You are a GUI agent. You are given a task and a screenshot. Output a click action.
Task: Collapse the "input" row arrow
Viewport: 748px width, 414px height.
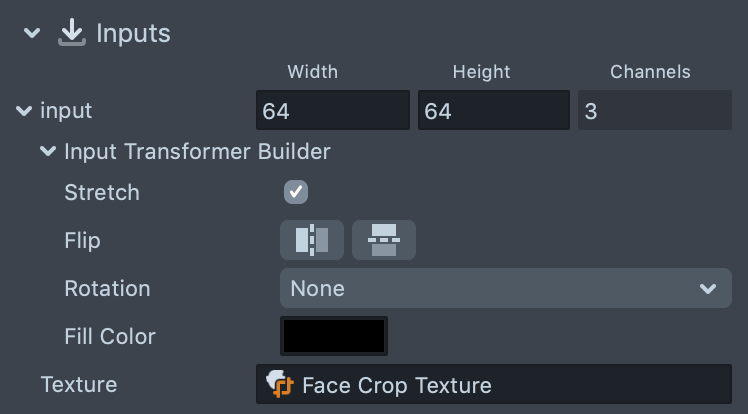click(x=24, y=111)
